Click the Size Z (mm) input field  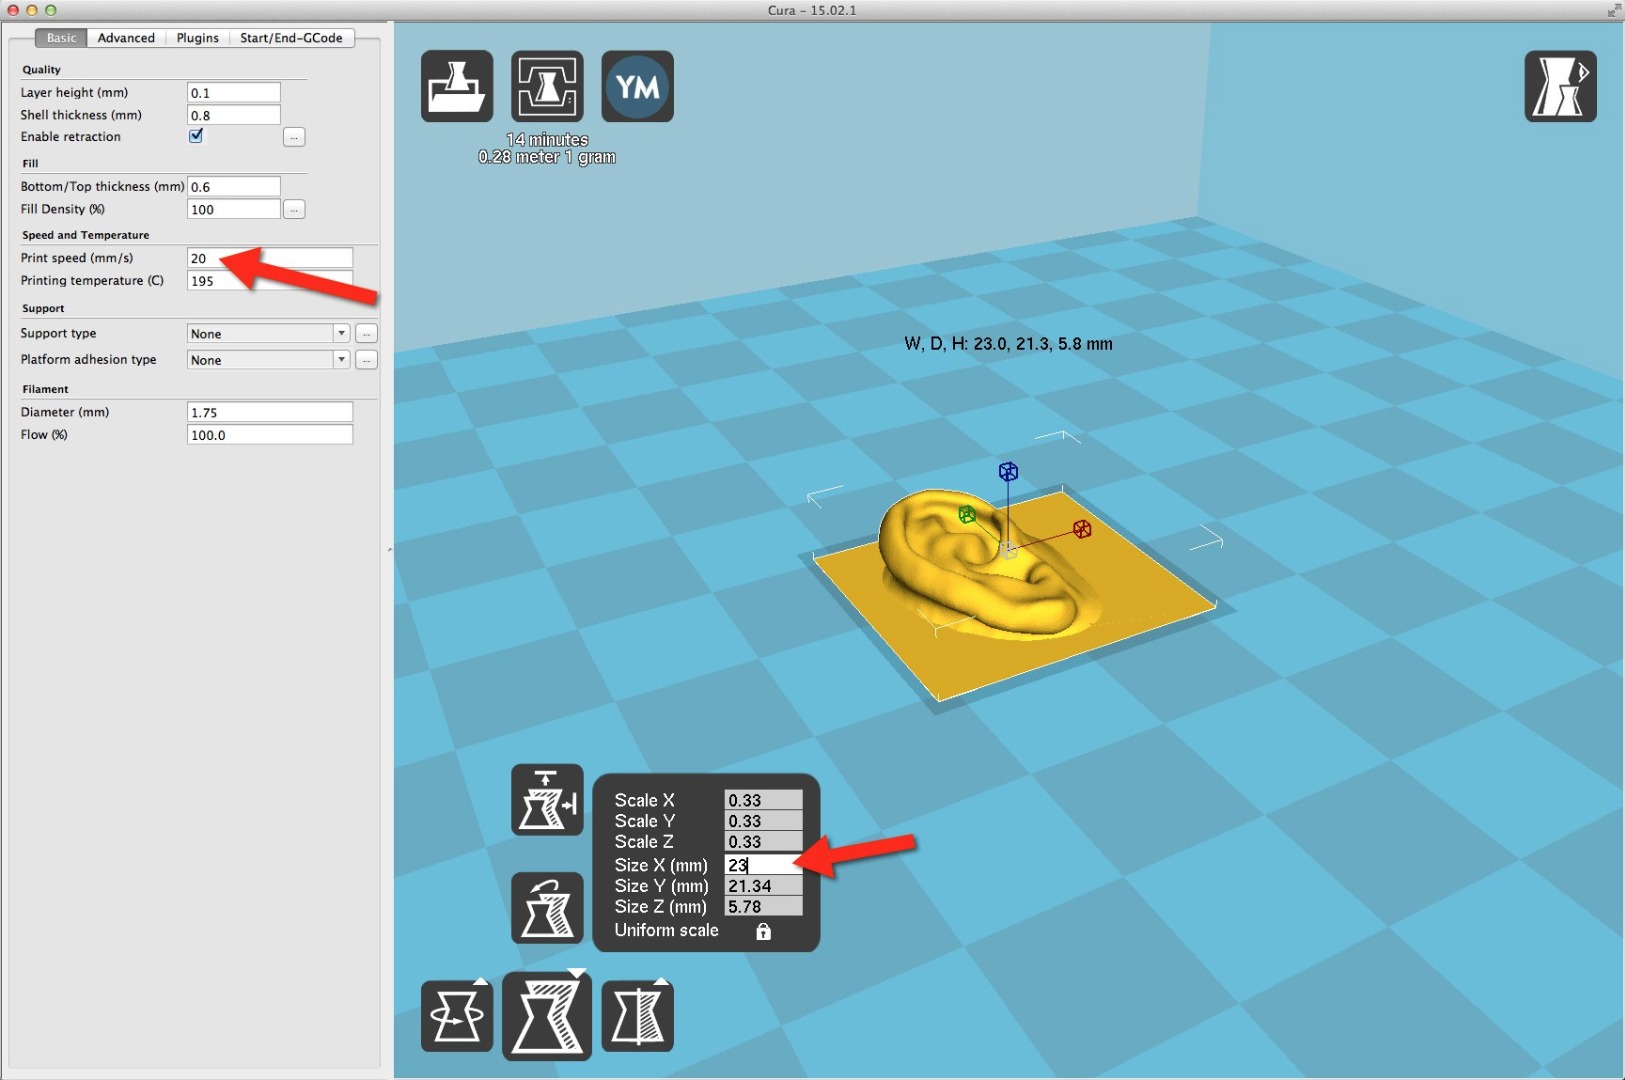(x=763, y=907)
